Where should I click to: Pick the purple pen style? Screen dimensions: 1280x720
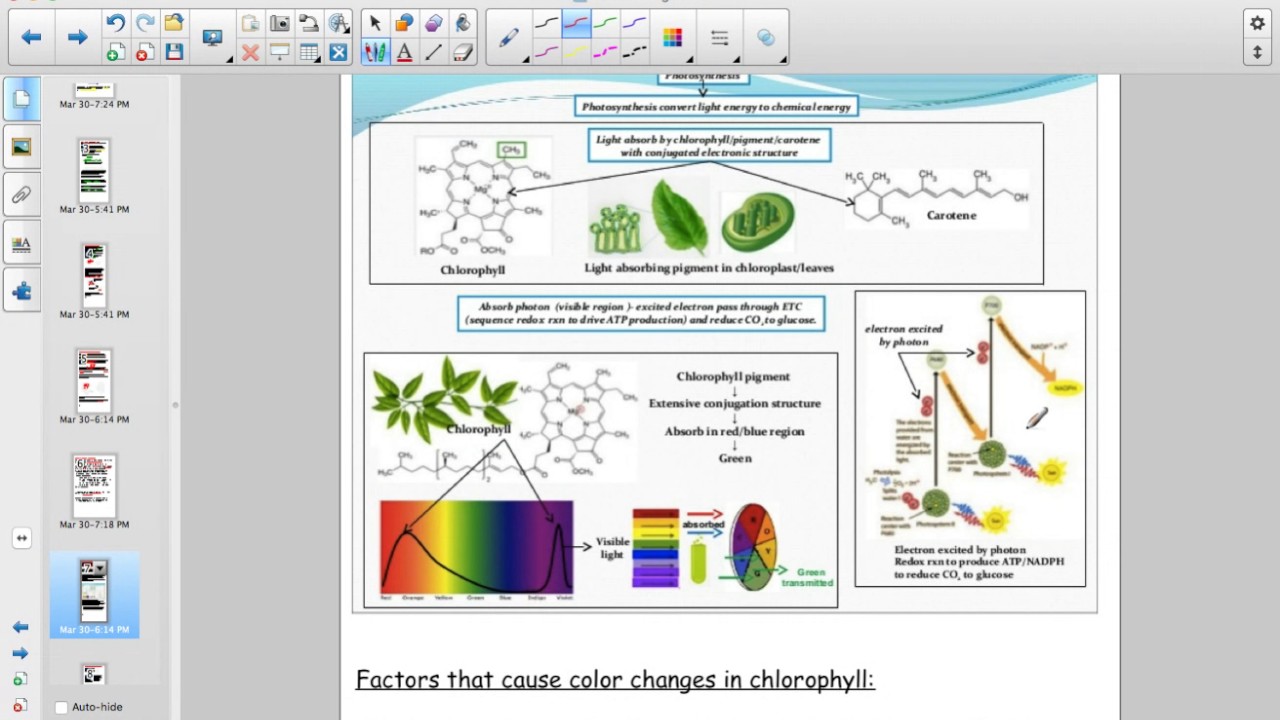634,23
